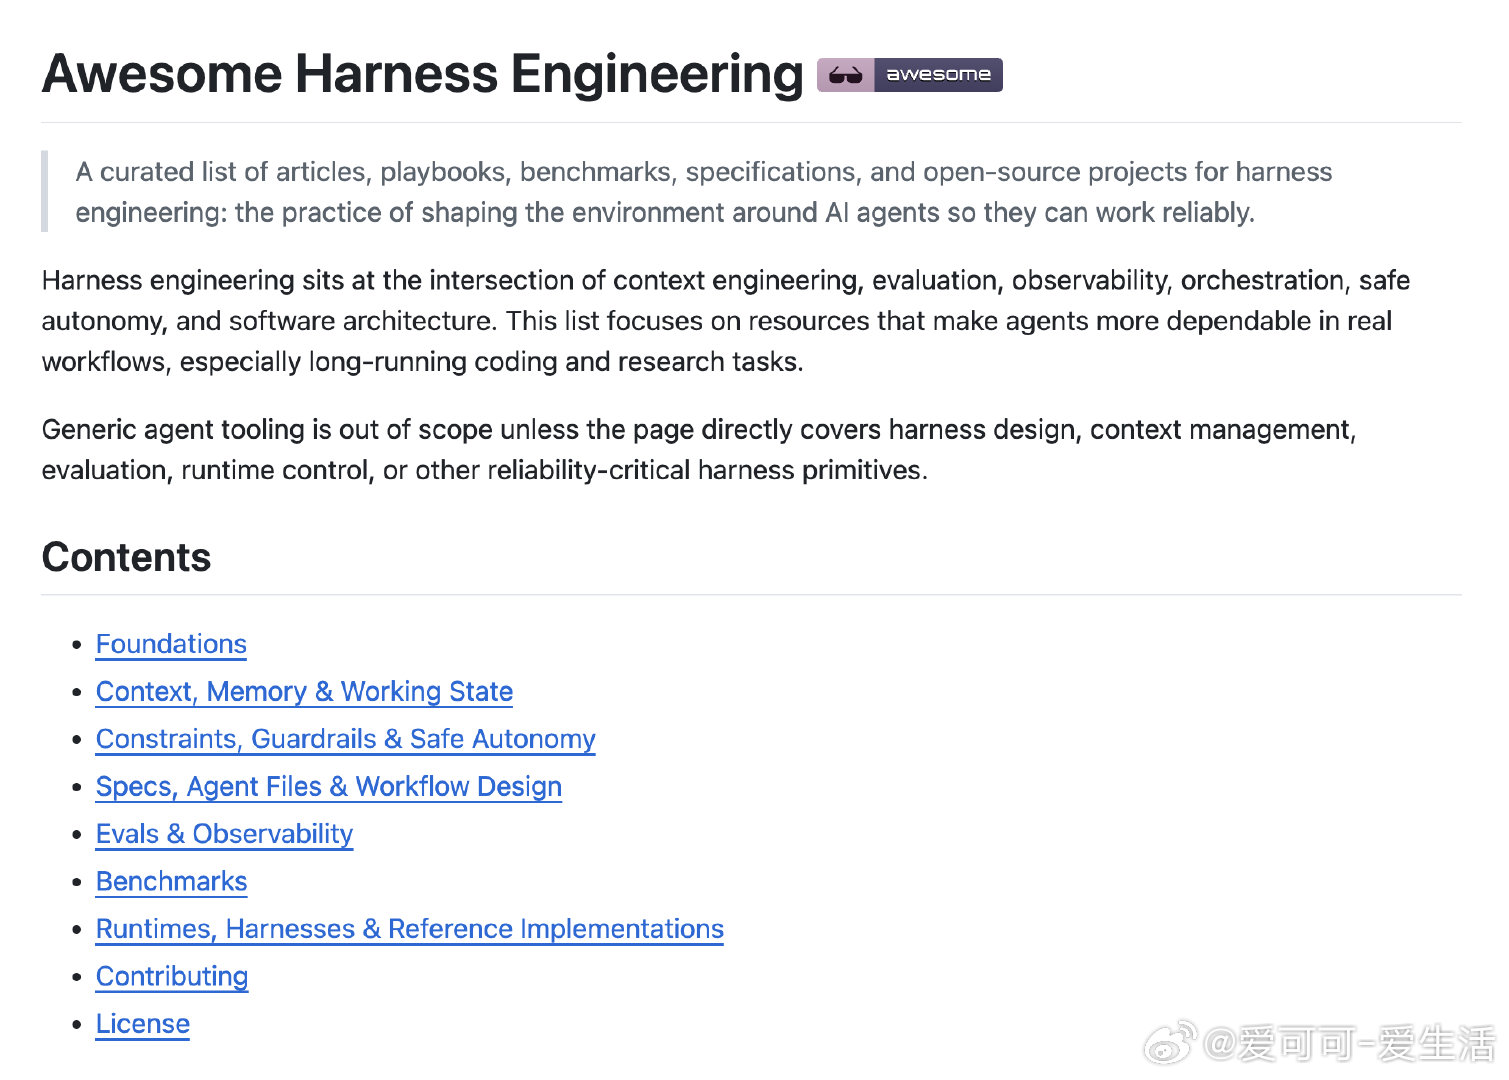Click the sunglasses icon on the awesome badge

846,75
